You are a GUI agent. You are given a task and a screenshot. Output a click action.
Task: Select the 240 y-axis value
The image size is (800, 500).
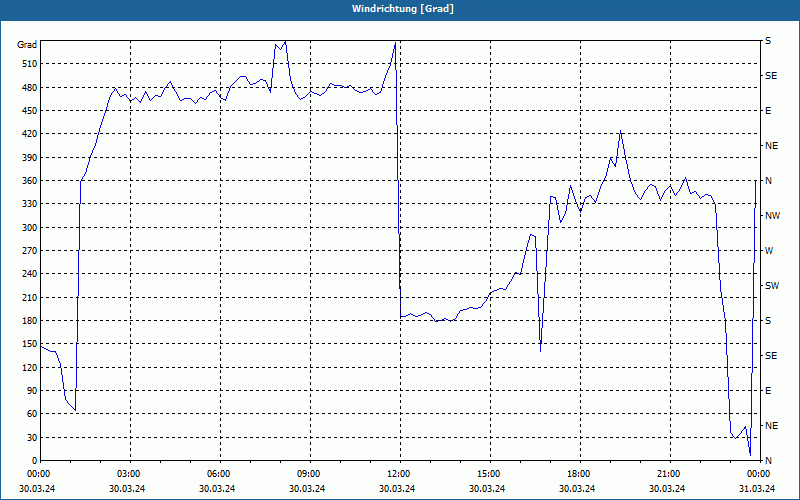pyautogui.click(x=30, y=274)
